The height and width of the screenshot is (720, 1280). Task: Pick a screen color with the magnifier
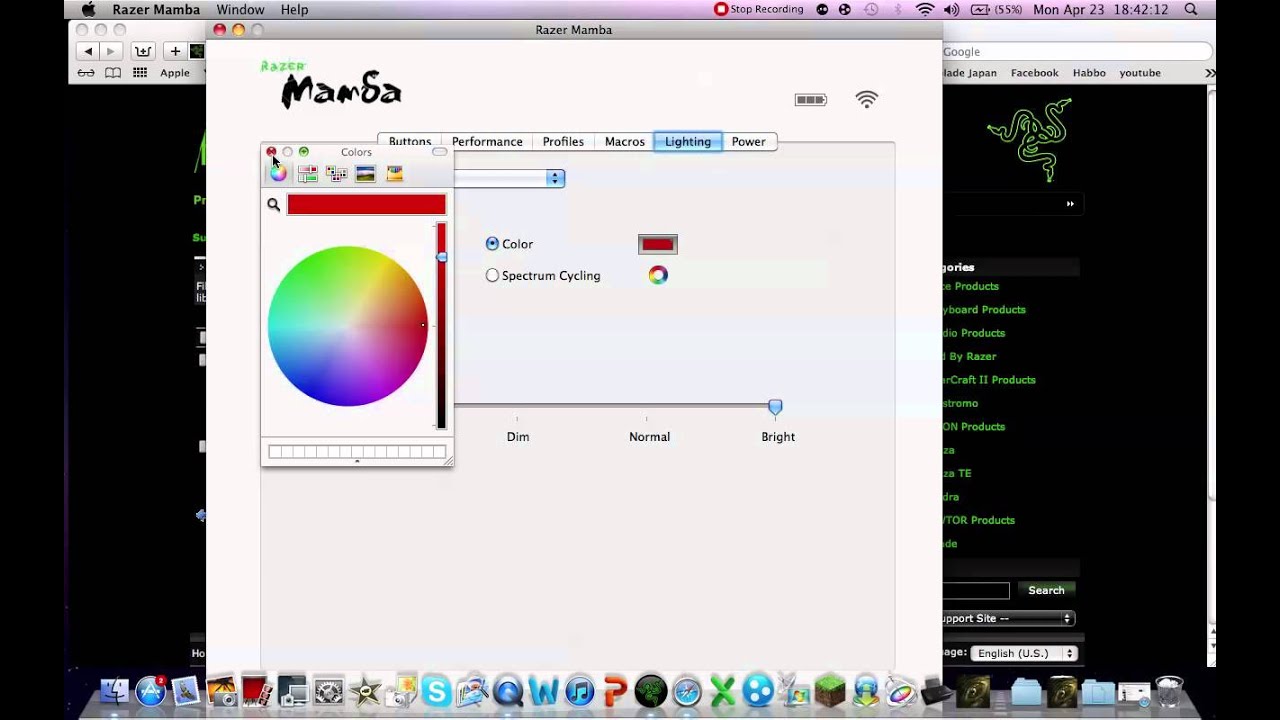273,204
